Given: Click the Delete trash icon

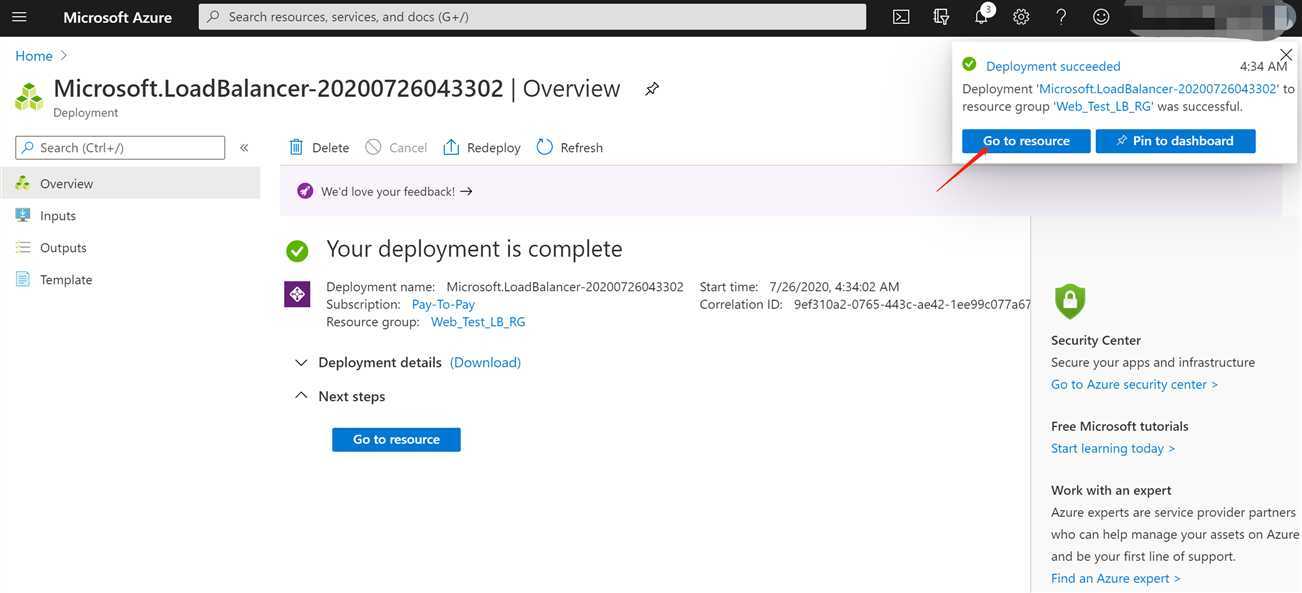Looking at the screenshot, I should coord(296,147).
